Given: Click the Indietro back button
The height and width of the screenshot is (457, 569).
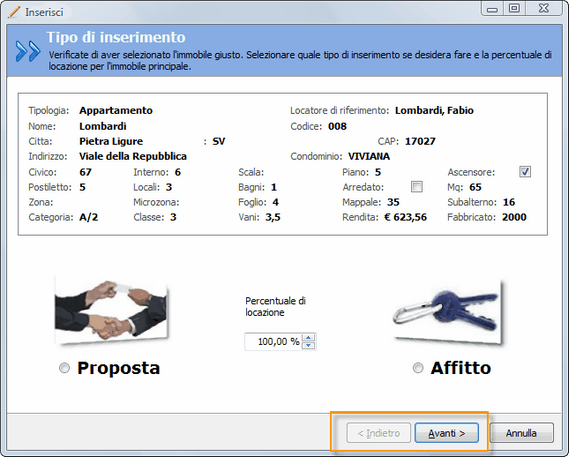Looking at the screenshot, I should [x=378, y=433].
